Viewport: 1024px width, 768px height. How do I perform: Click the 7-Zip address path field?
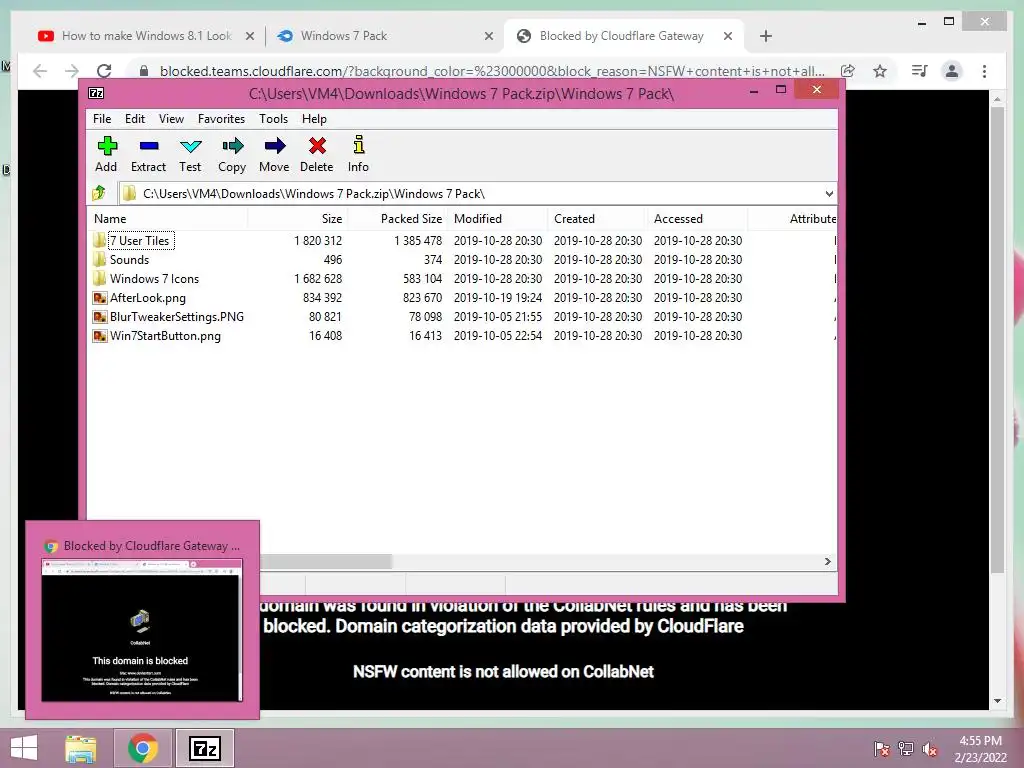tap(477, 193)
